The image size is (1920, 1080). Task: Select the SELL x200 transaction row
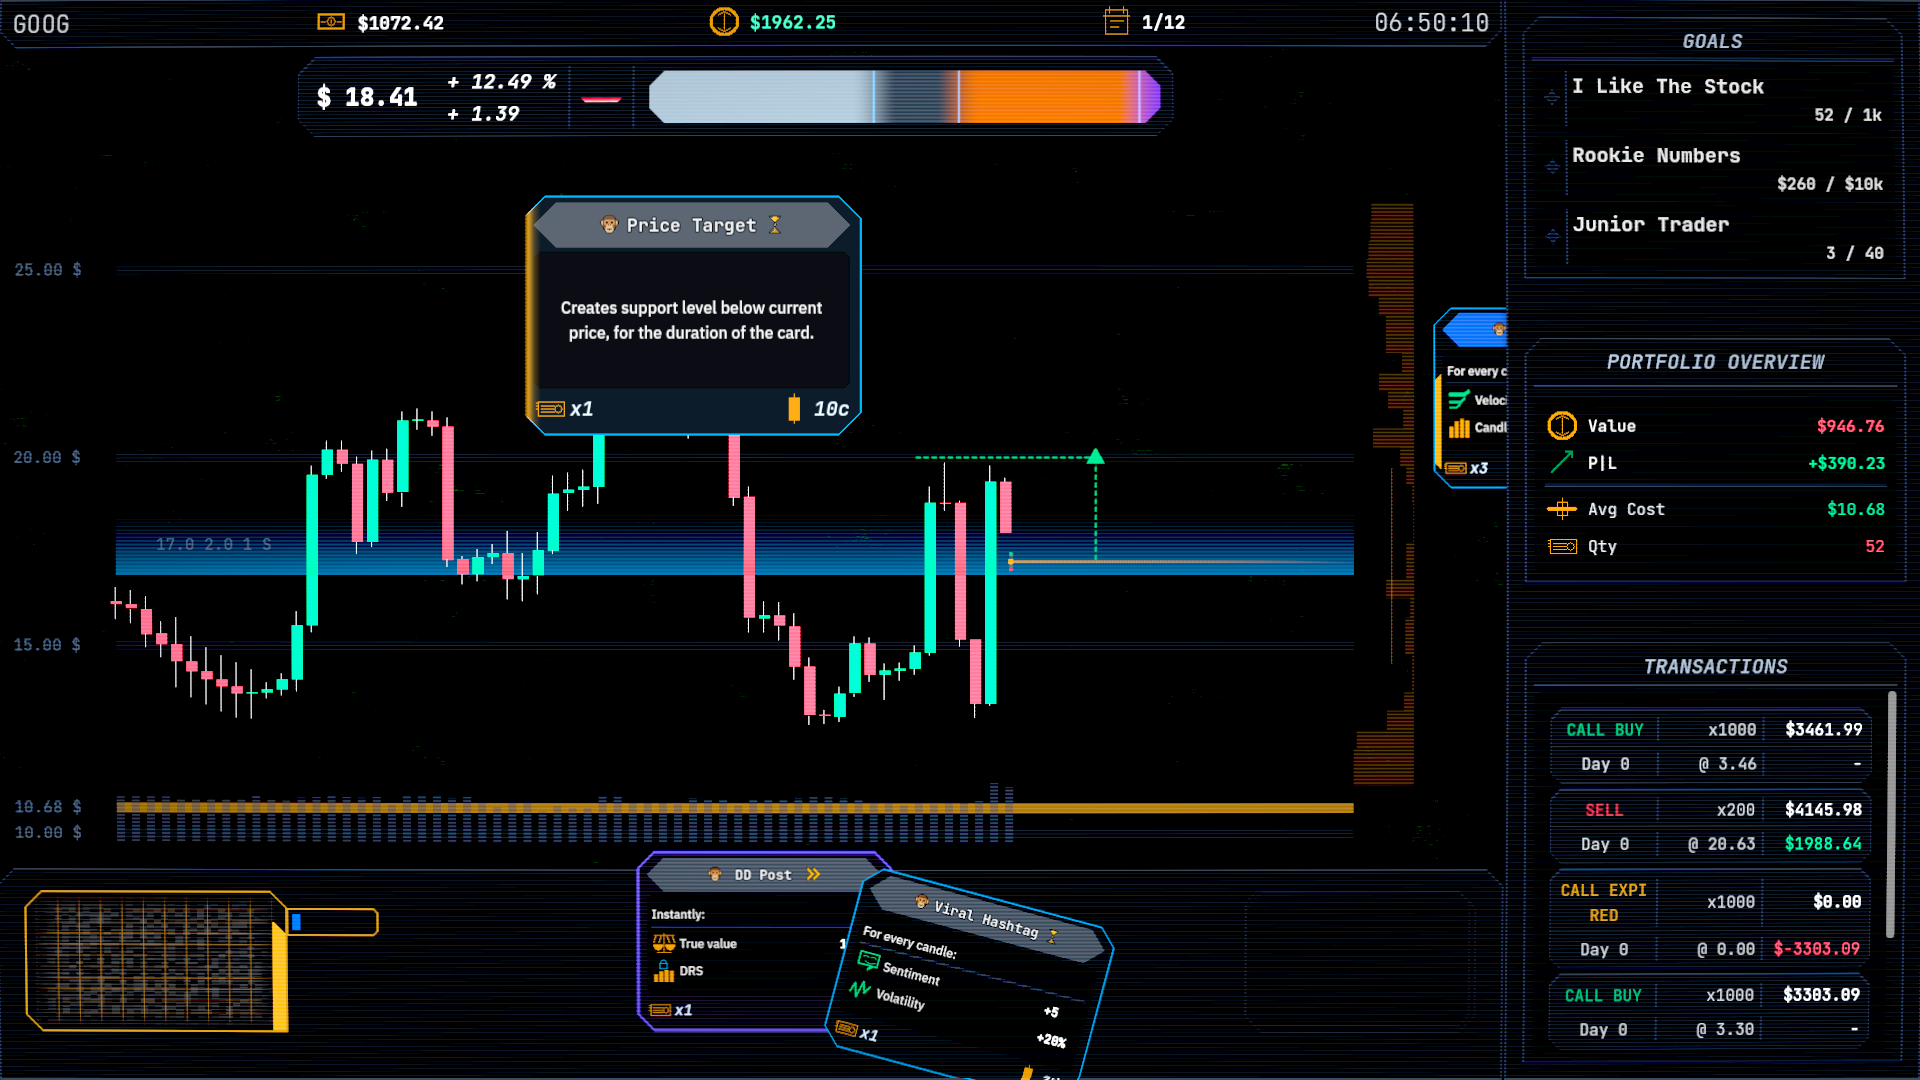pyautogui.click(x=1710, y=826)
